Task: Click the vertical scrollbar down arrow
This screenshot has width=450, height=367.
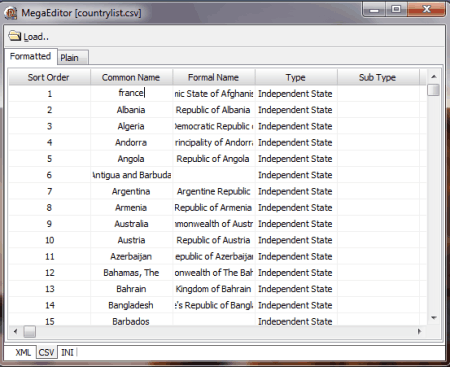Action: (x=434, y=318)
